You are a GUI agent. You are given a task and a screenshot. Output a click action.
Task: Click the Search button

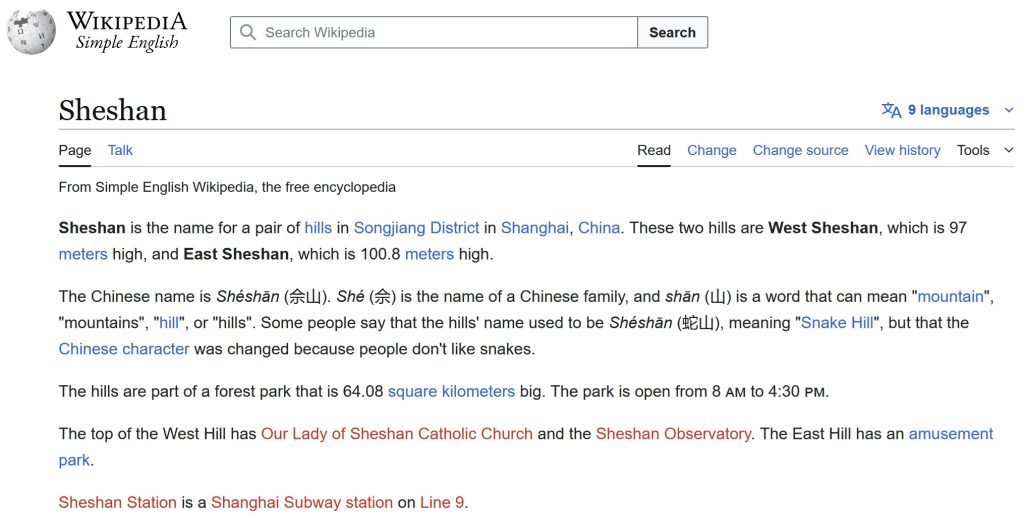pos(672,32)
